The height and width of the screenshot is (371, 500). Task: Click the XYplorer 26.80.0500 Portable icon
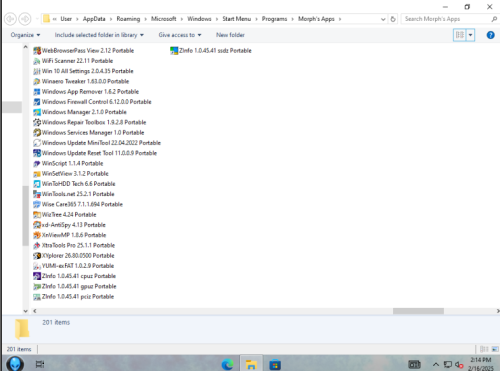click(x=37, y=256)
